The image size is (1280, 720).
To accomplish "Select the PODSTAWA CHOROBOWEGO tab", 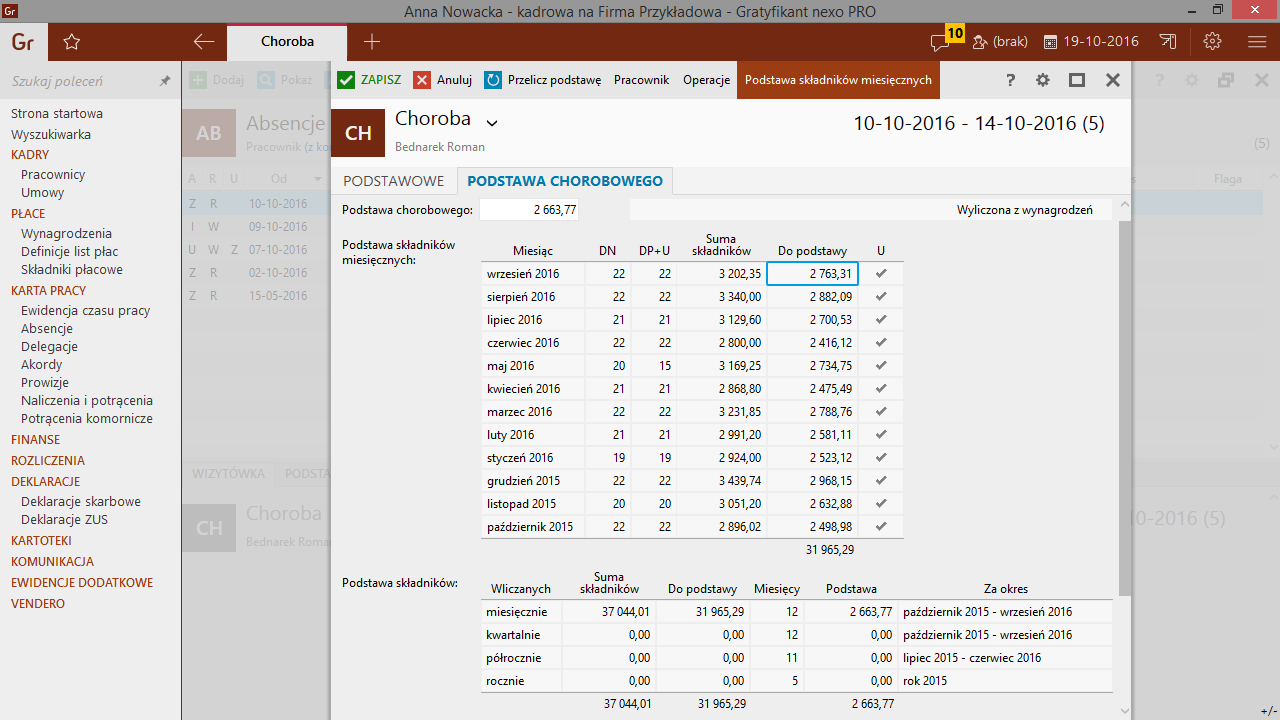I will 565,181.
